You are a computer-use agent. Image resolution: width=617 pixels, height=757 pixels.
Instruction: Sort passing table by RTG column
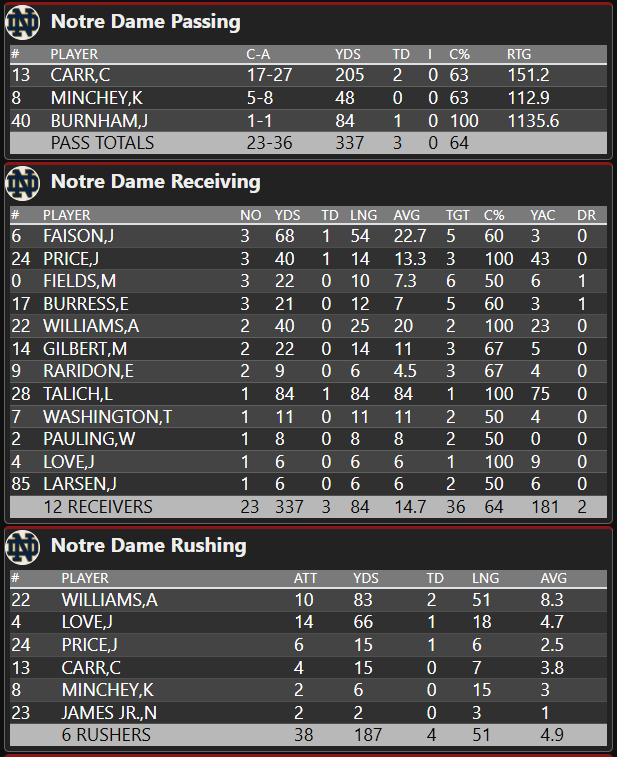518,54
